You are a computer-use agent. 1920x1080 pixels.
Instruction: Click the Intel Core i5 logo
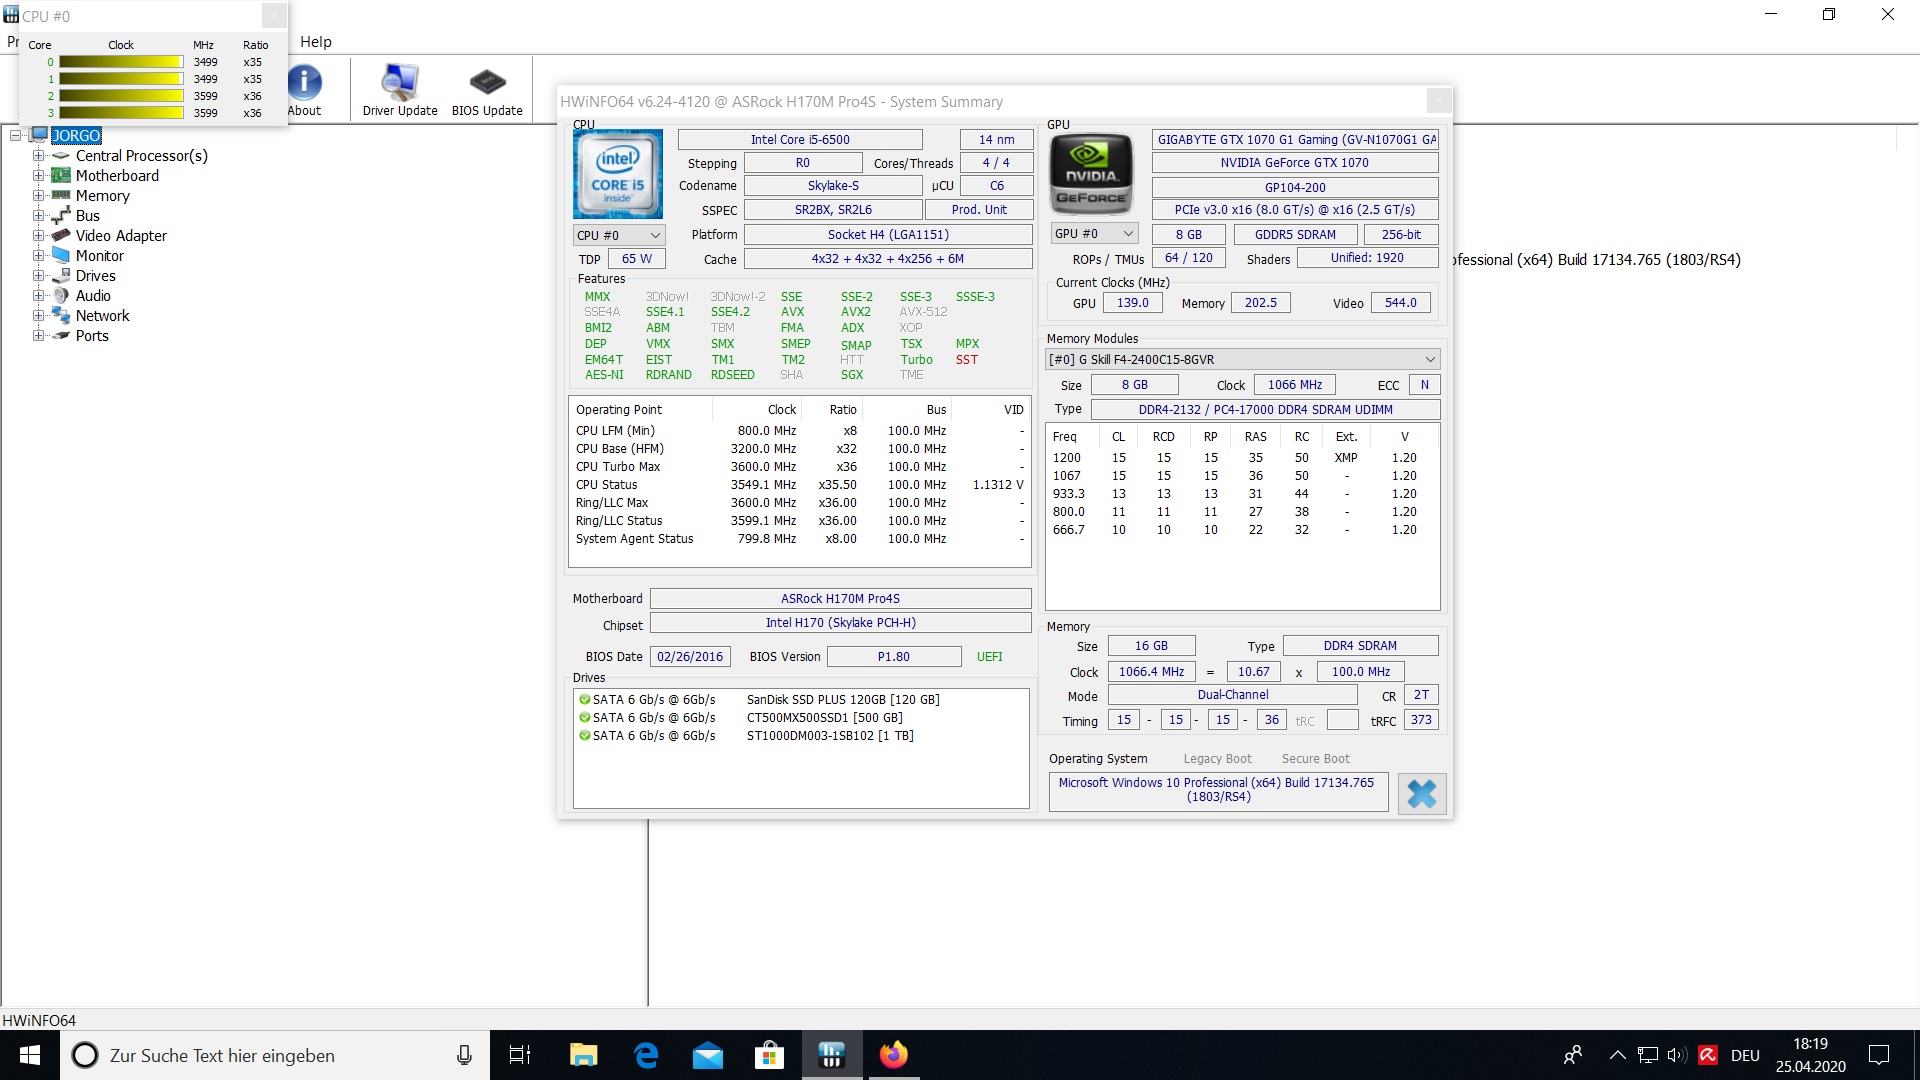tap(617, 174)
